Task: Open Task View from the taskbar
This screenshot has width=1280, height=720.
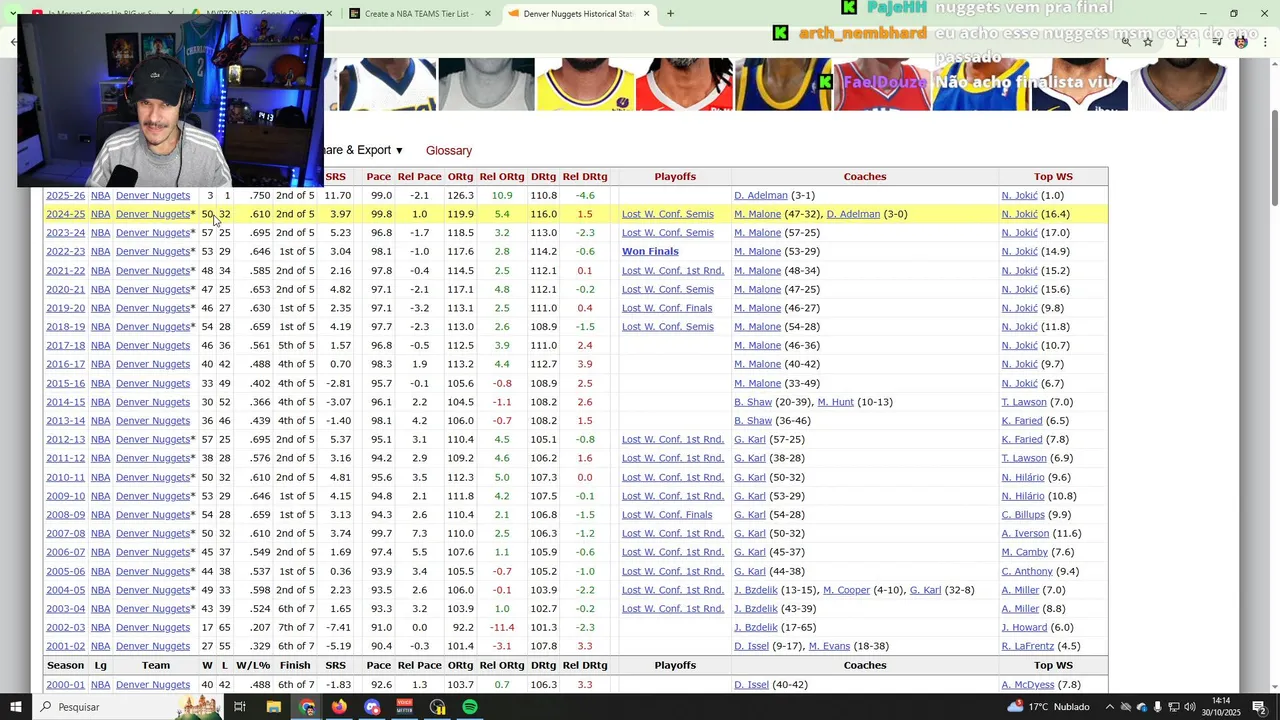Action: pos(240,707)
